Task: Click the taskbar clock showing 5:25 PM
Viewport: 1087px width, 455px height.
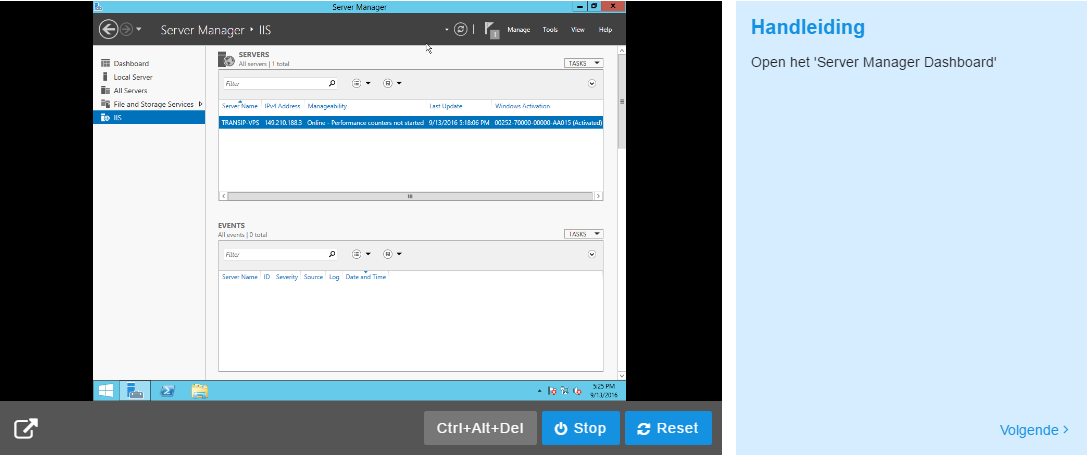Action: pyautogui.click(x=604, y=390)
